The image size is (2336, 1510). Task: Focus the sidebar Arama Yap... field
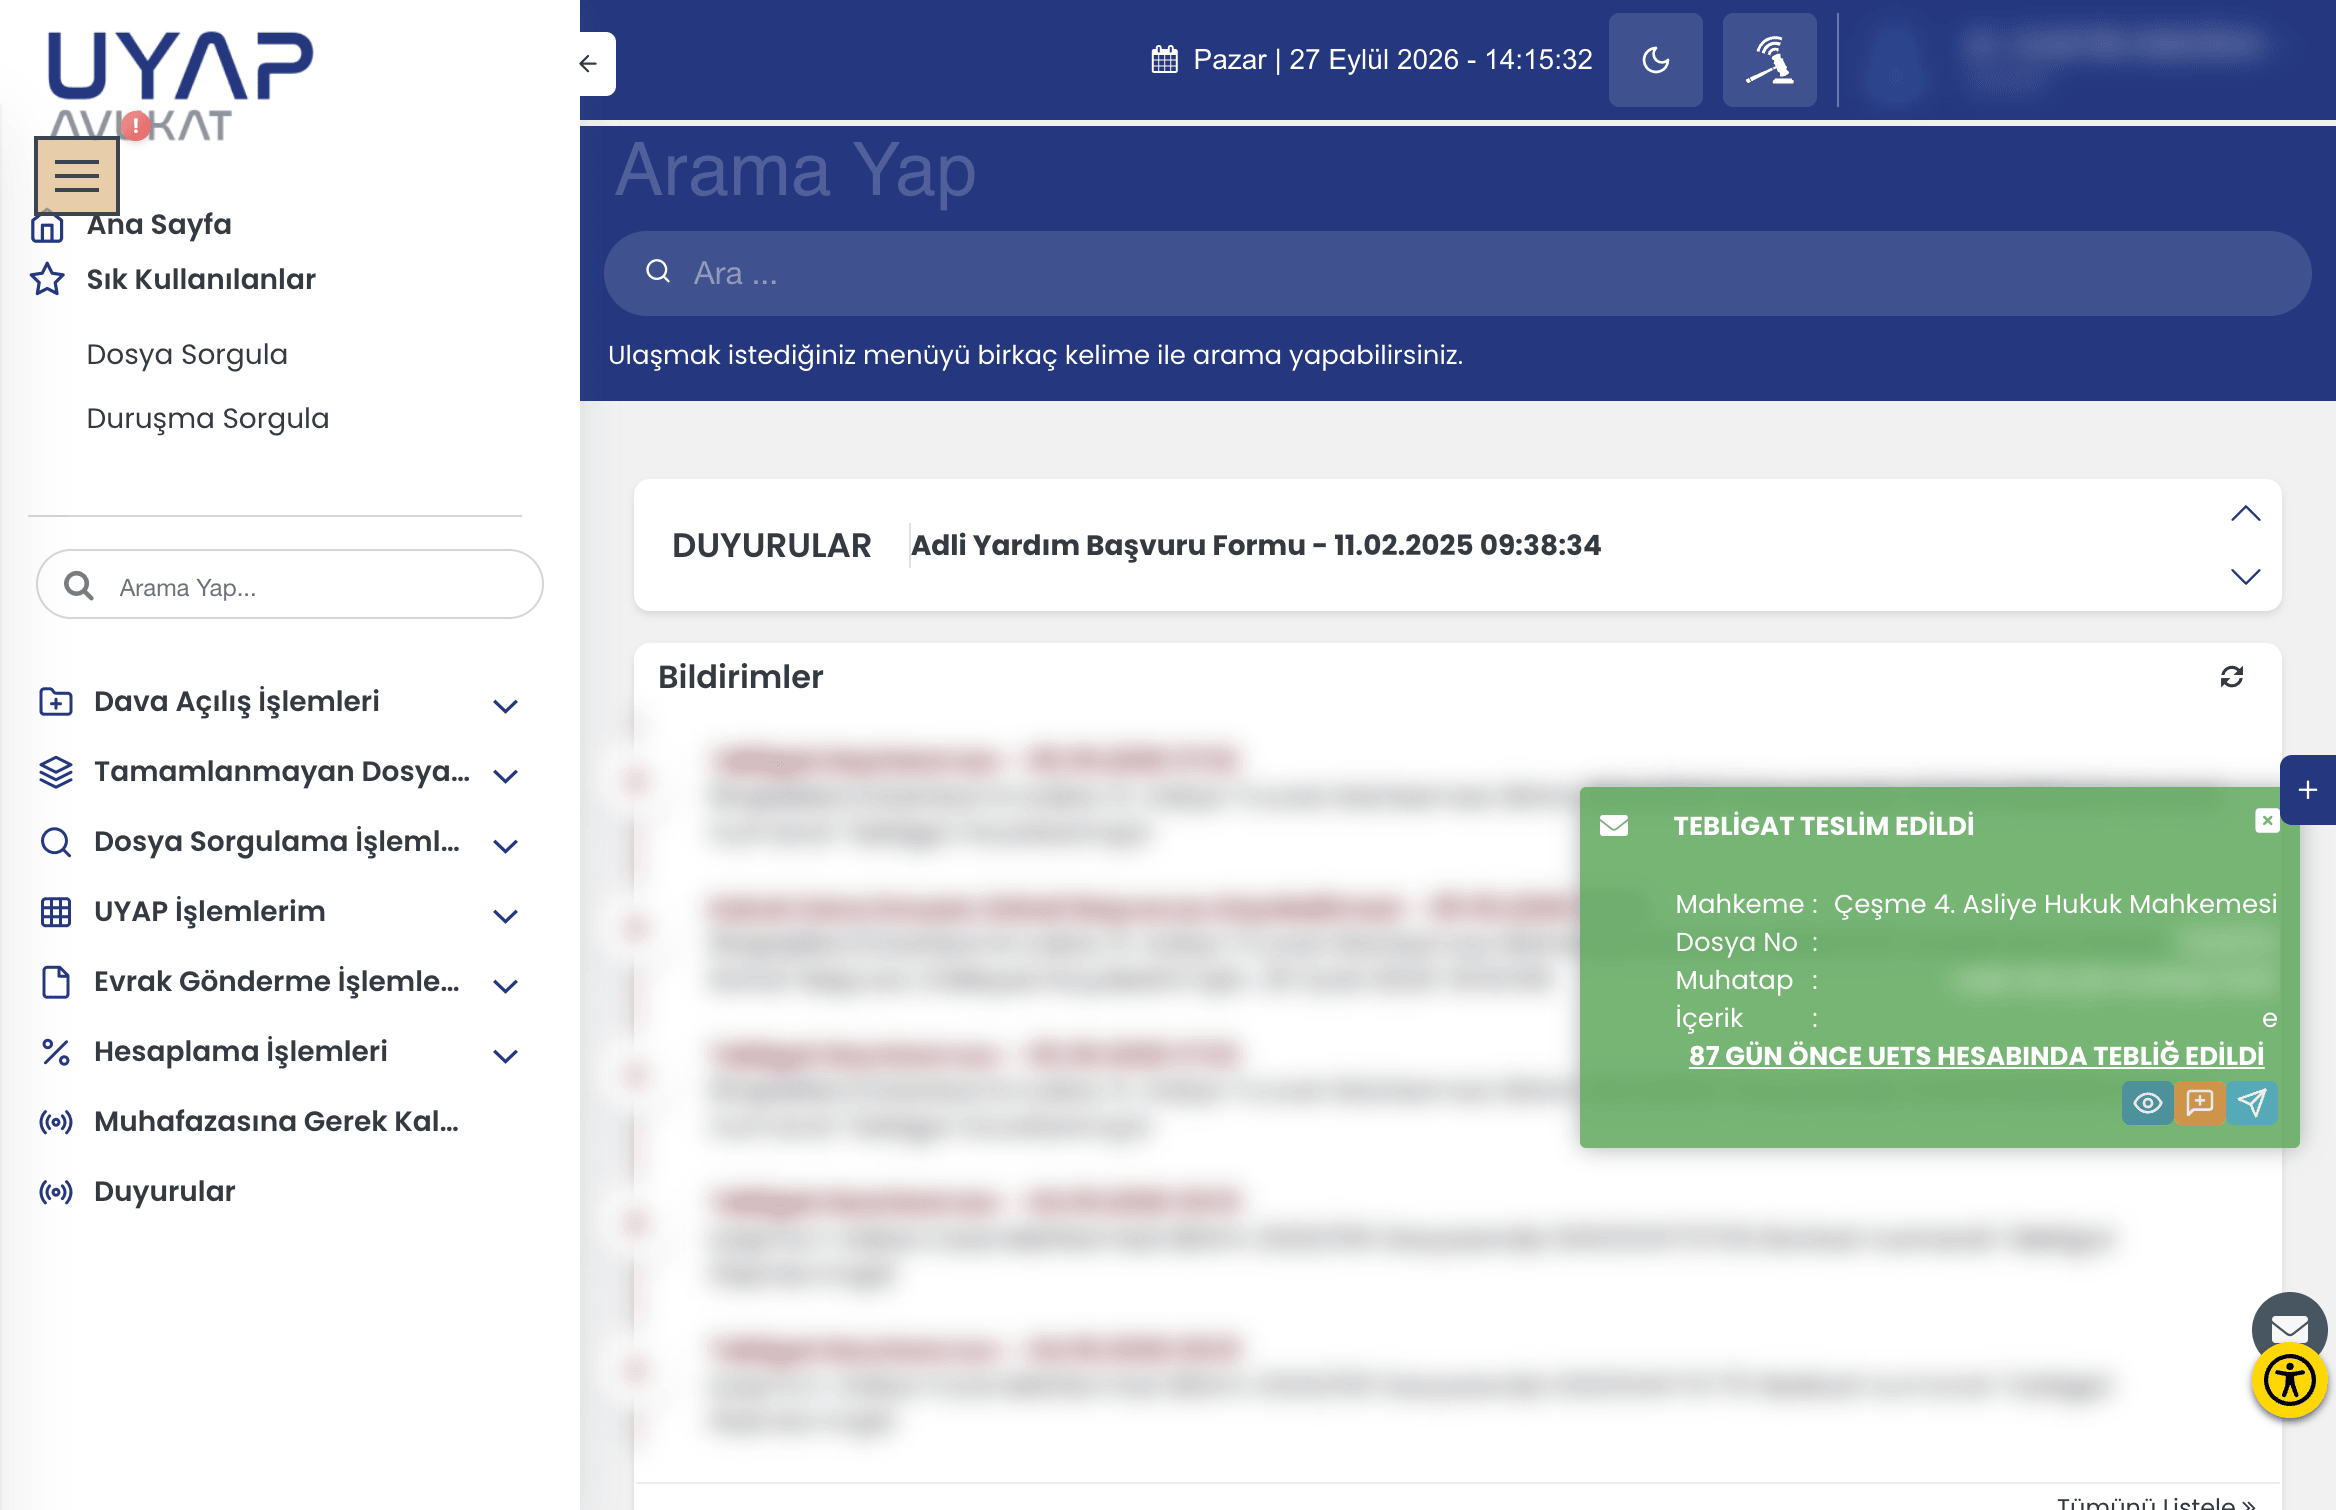pyautogui.click(x=290, y=585)
